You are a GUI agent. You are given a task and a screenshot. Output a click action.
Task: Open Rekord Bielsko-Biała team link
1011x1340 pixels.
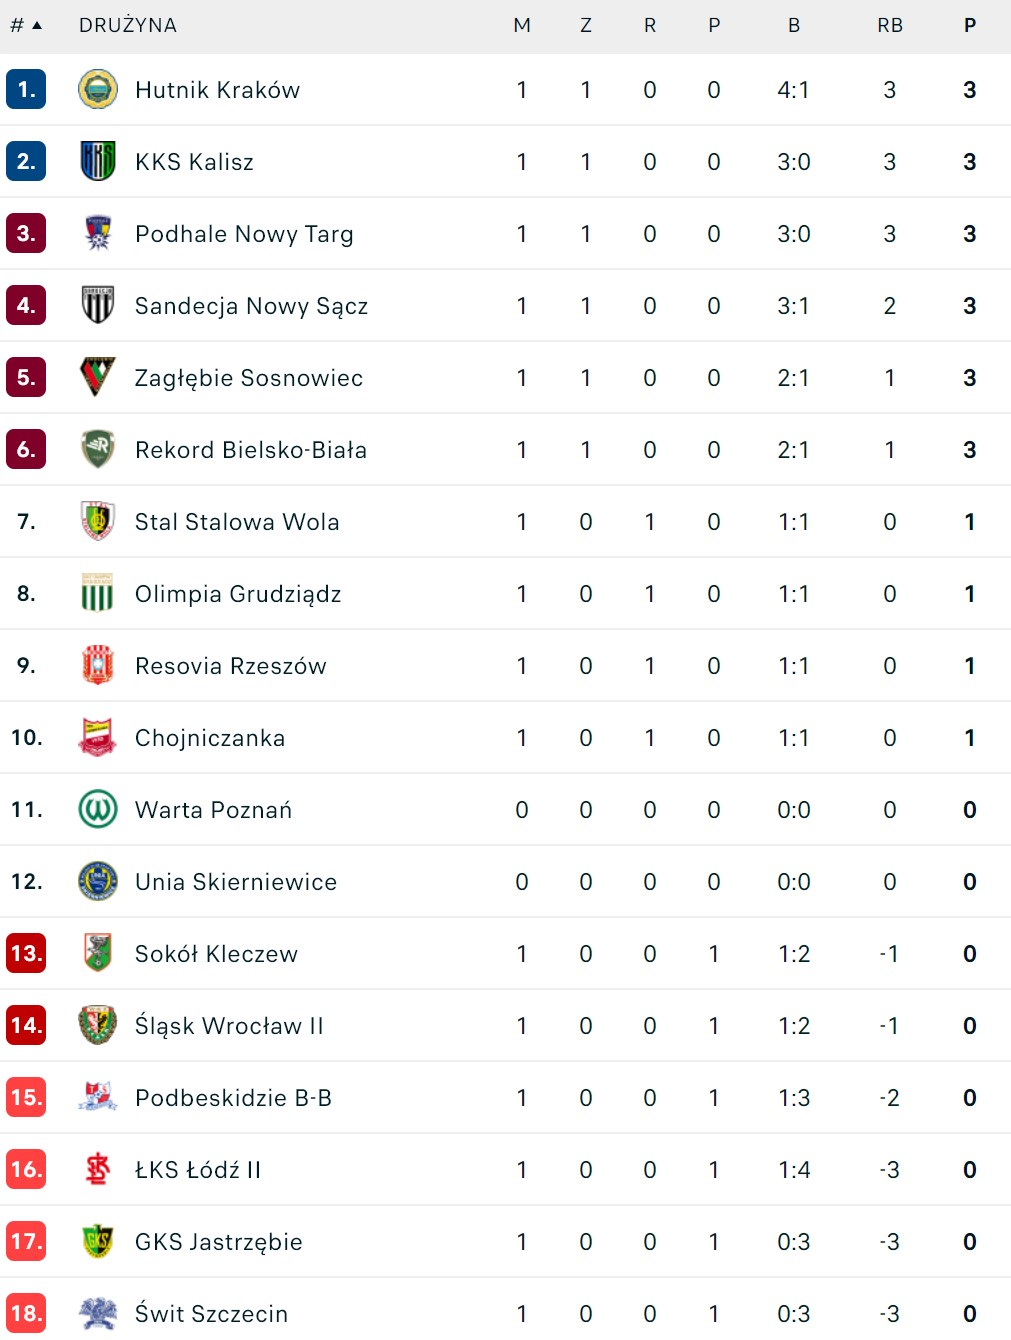point(251,450)
